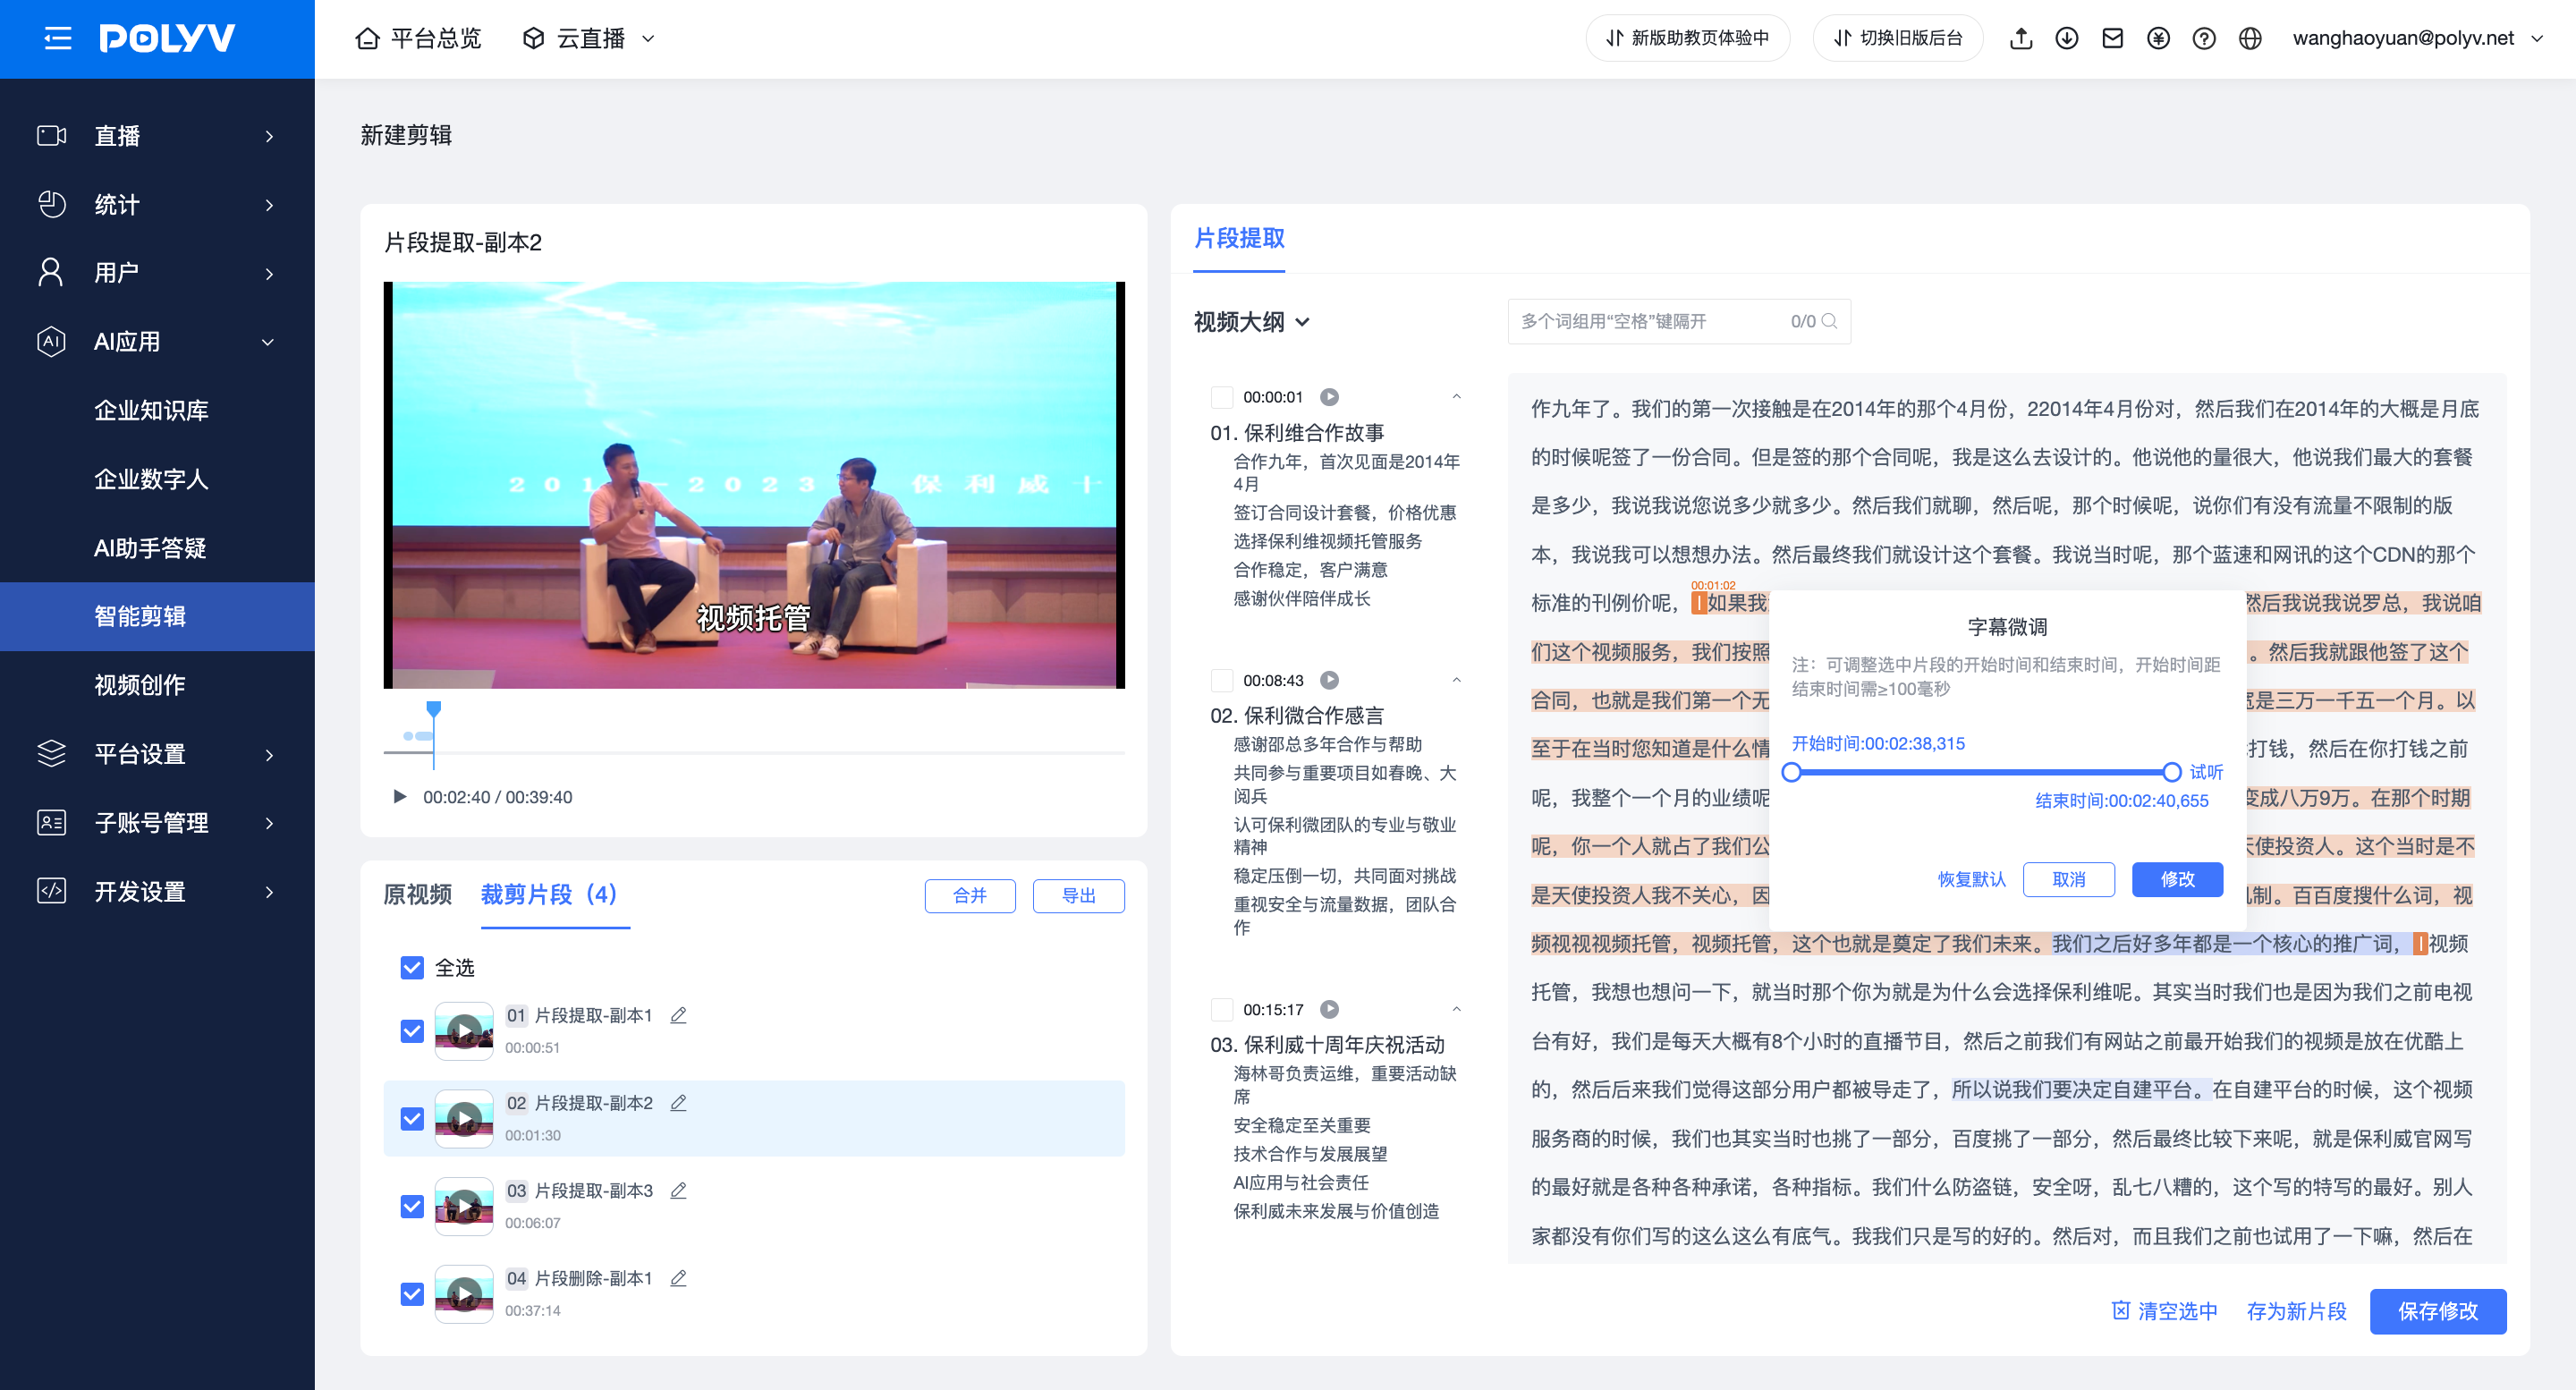Click the POLYV logo

coord(167,38)
